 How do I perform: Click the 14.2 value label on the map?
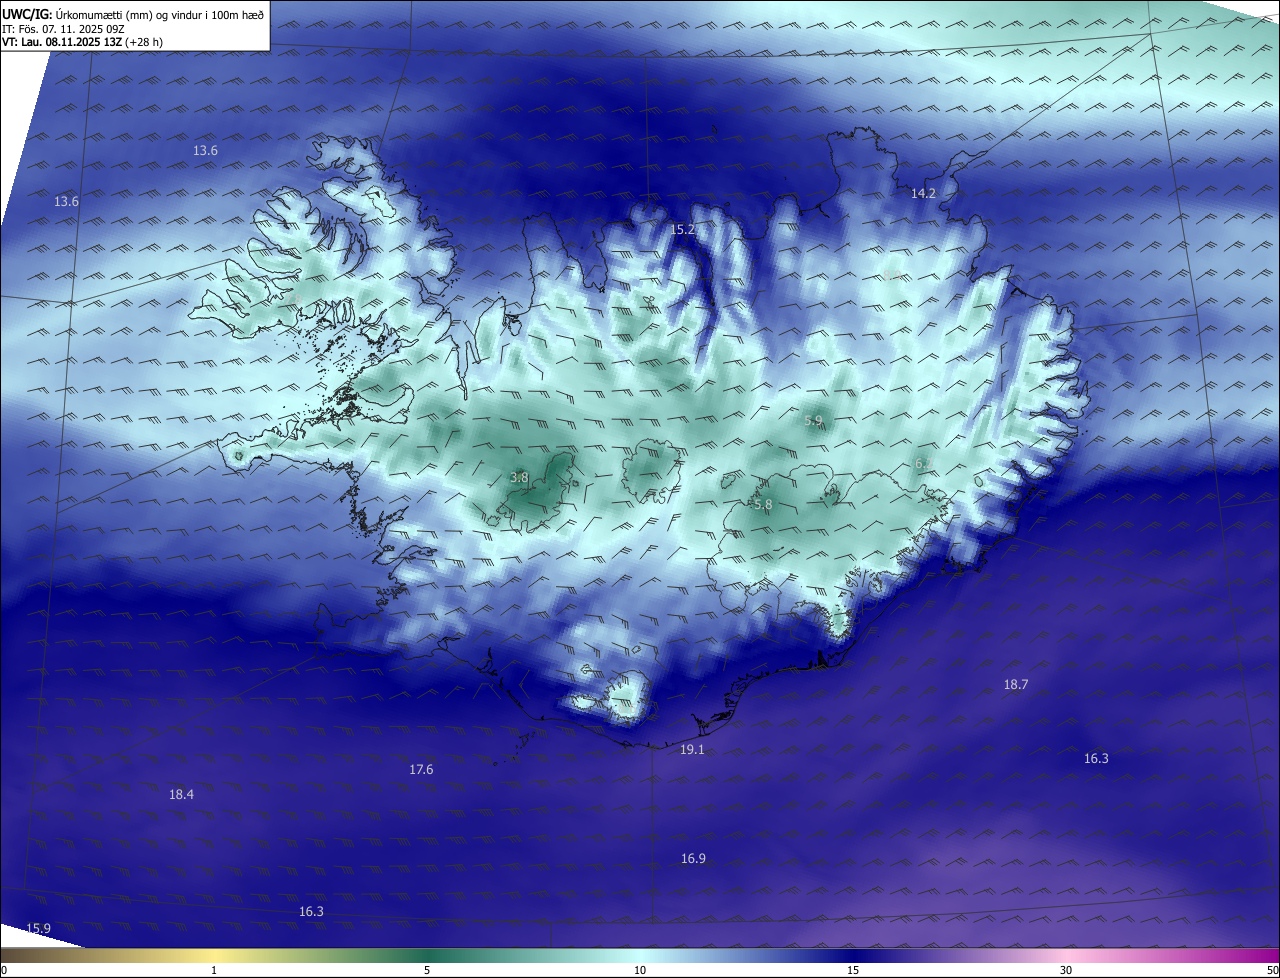click(923, 193)
